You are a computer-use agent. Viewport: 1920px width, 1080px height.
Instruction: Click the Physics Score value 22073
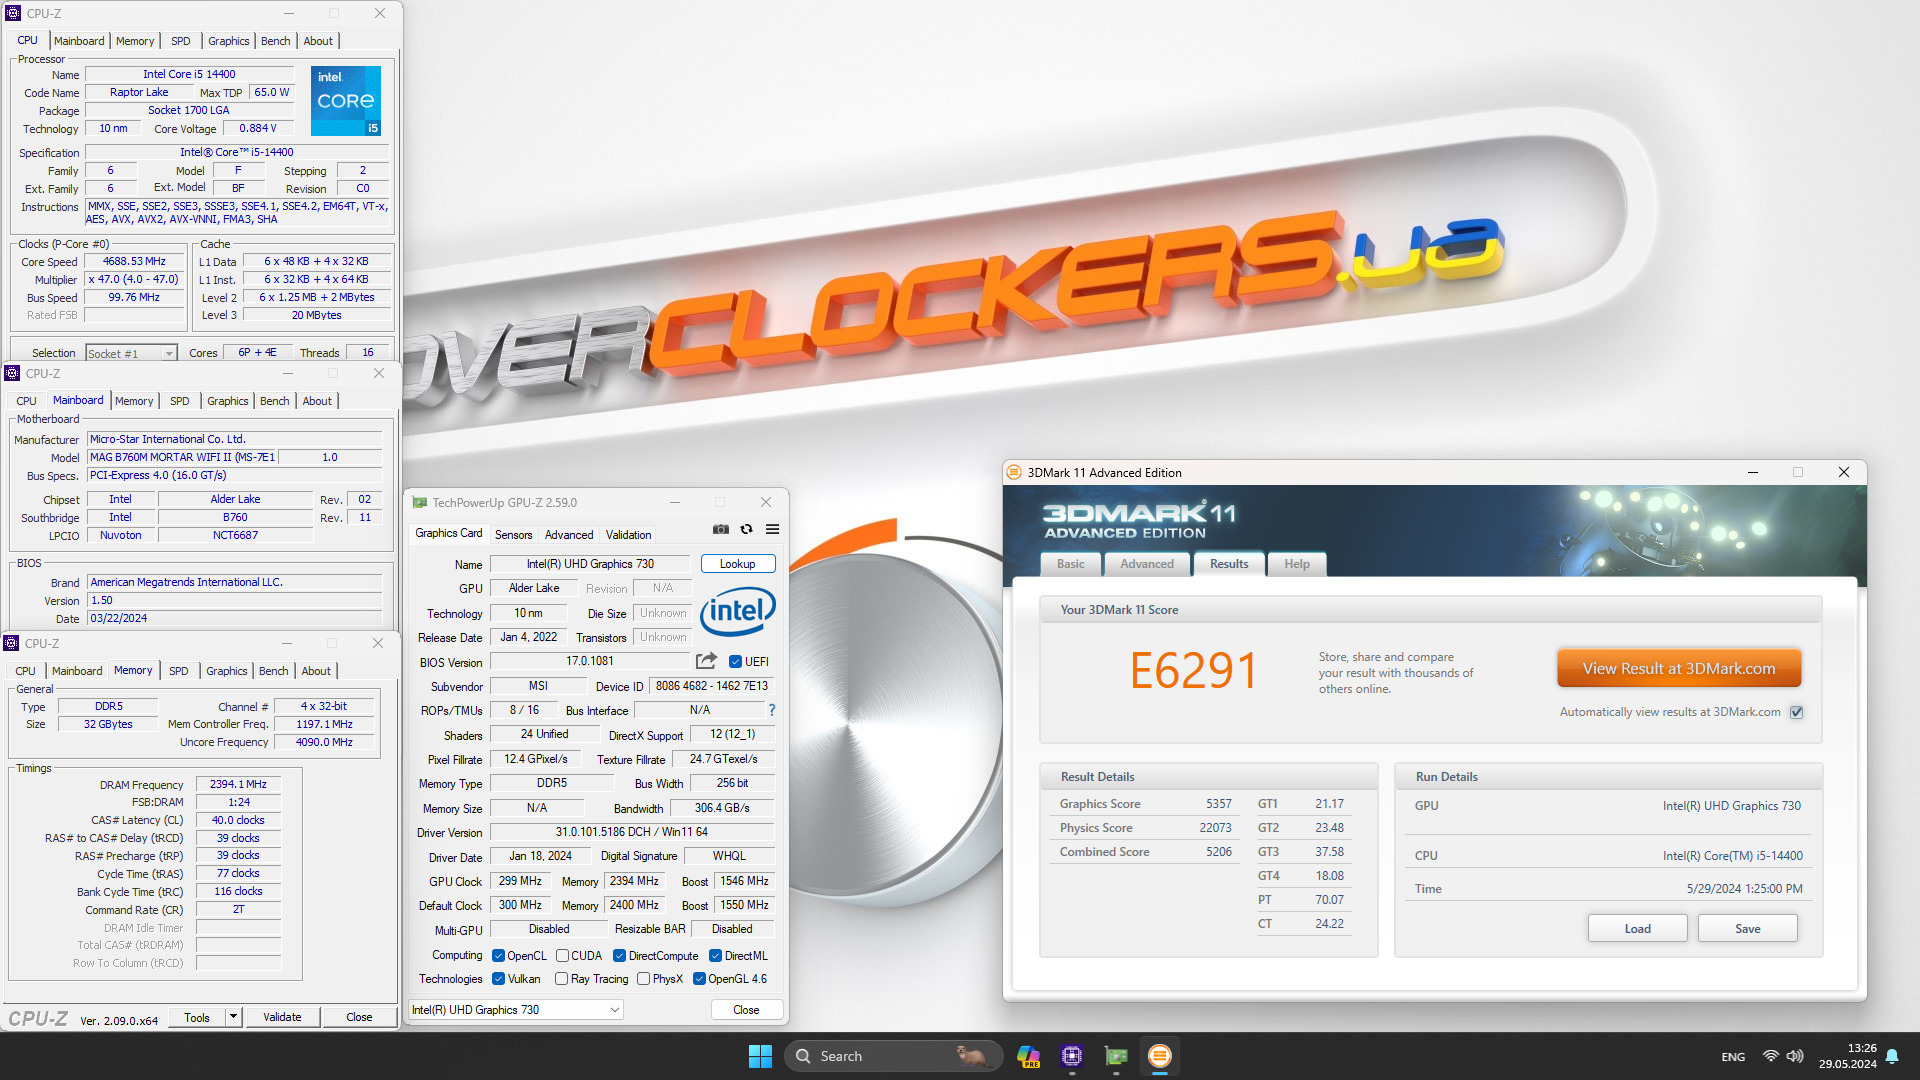(x=1215, y=828)
